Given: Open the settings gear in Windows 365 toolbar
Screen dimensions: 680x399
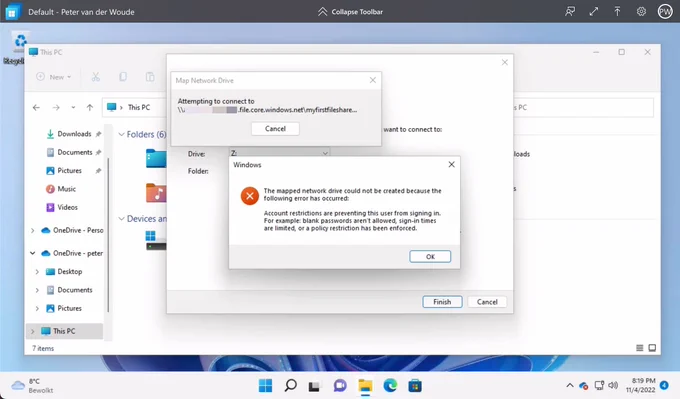Looking at the screenshot, I should tap(641, 12).
